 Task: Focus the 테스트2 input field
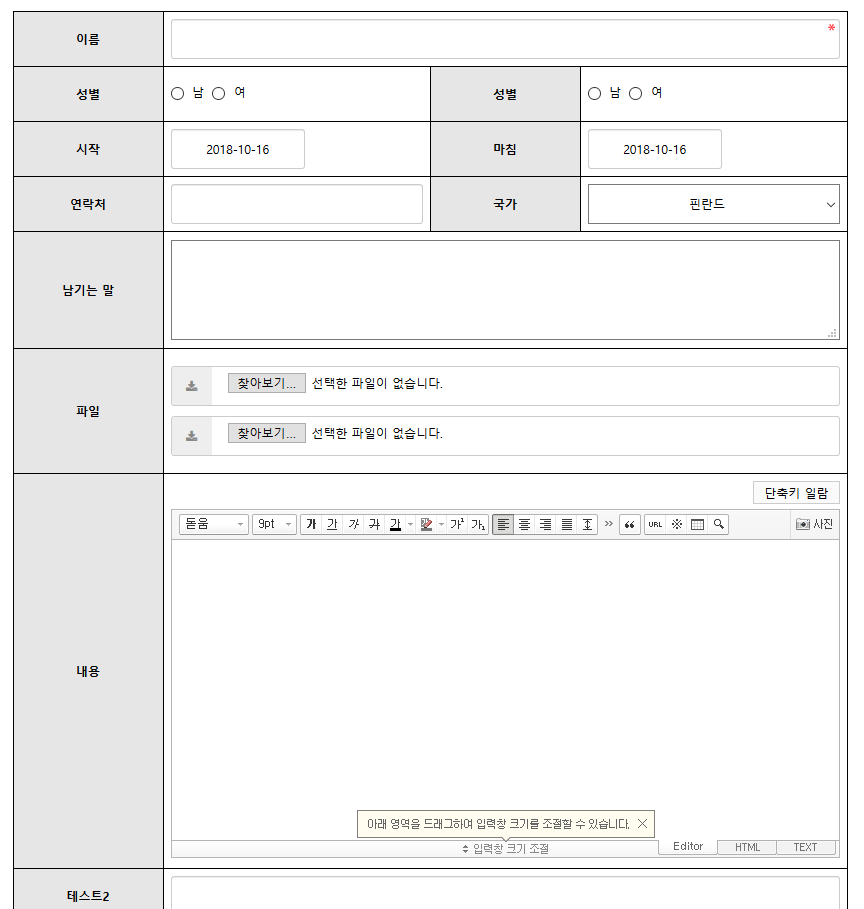click(505, 893)
